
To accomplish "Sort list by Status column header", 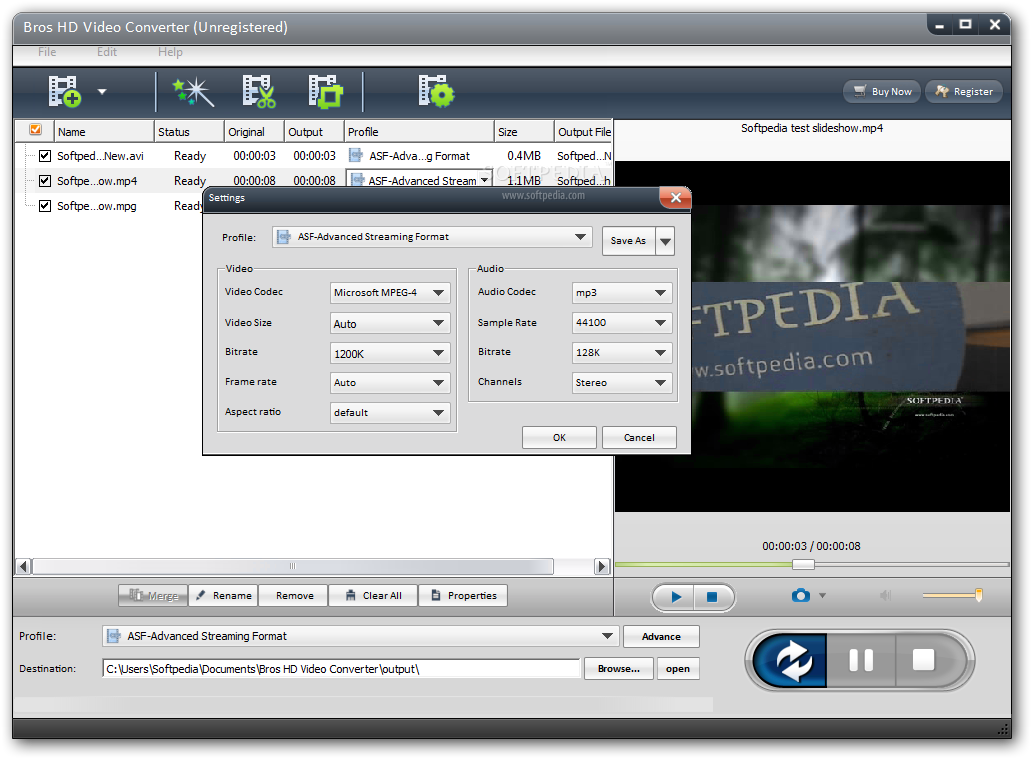I will pyautogui.click(x=189, y=132).
